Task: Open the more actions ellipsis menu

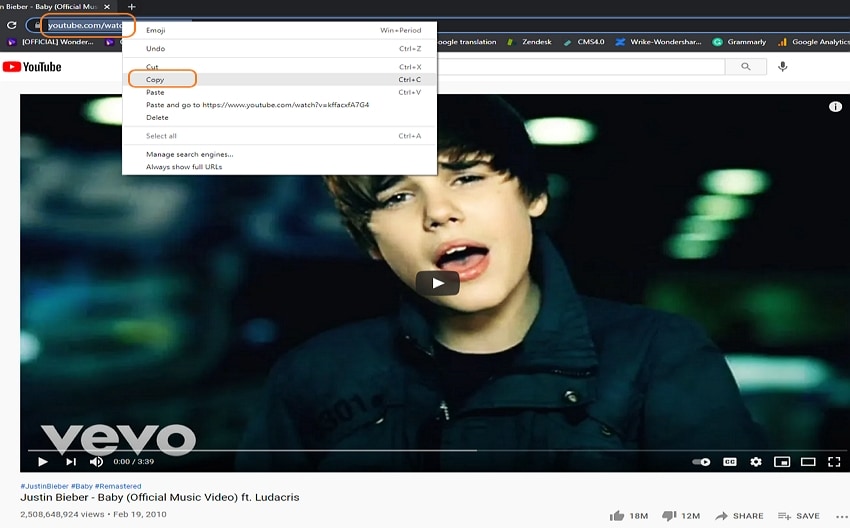Action: 842,517
